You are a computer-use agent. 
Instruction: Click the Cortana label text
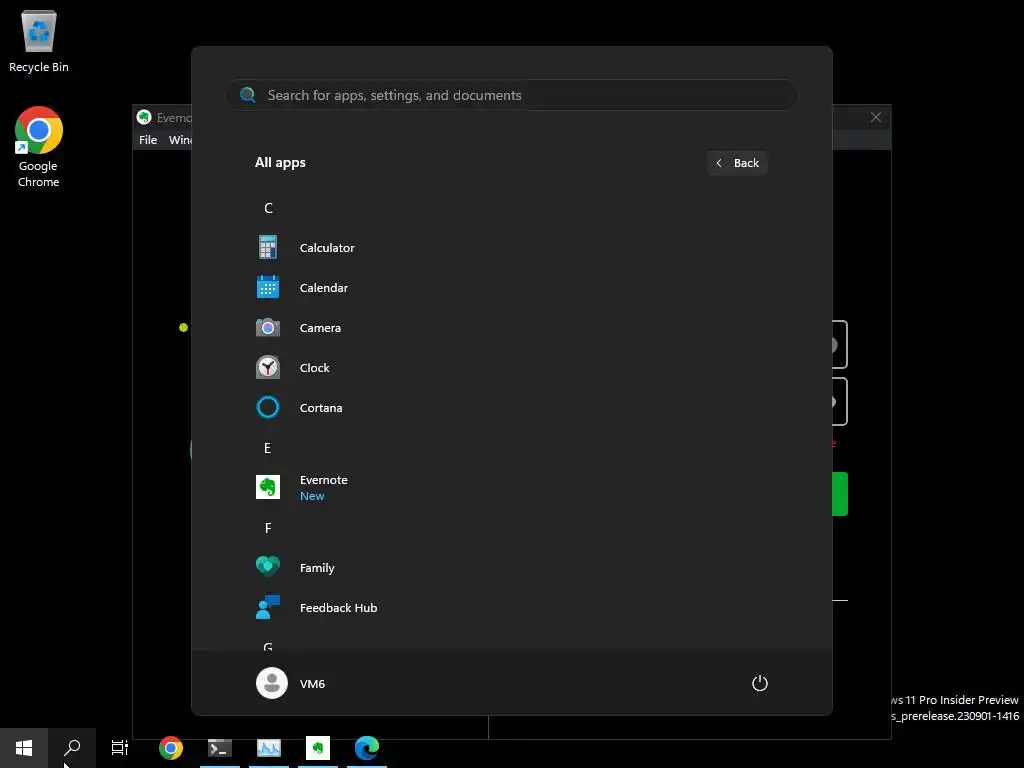[321, 408]
